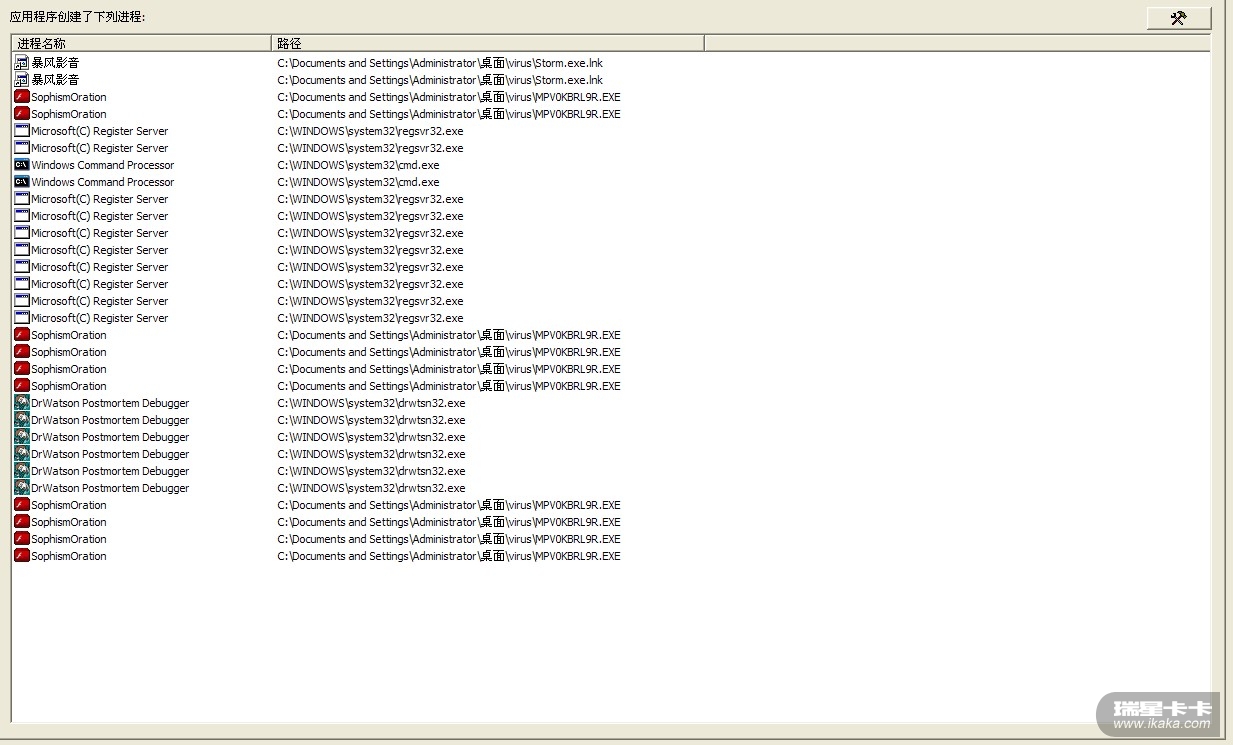
Task: Sort by the 路径 column header
Action: click(487, 43)
